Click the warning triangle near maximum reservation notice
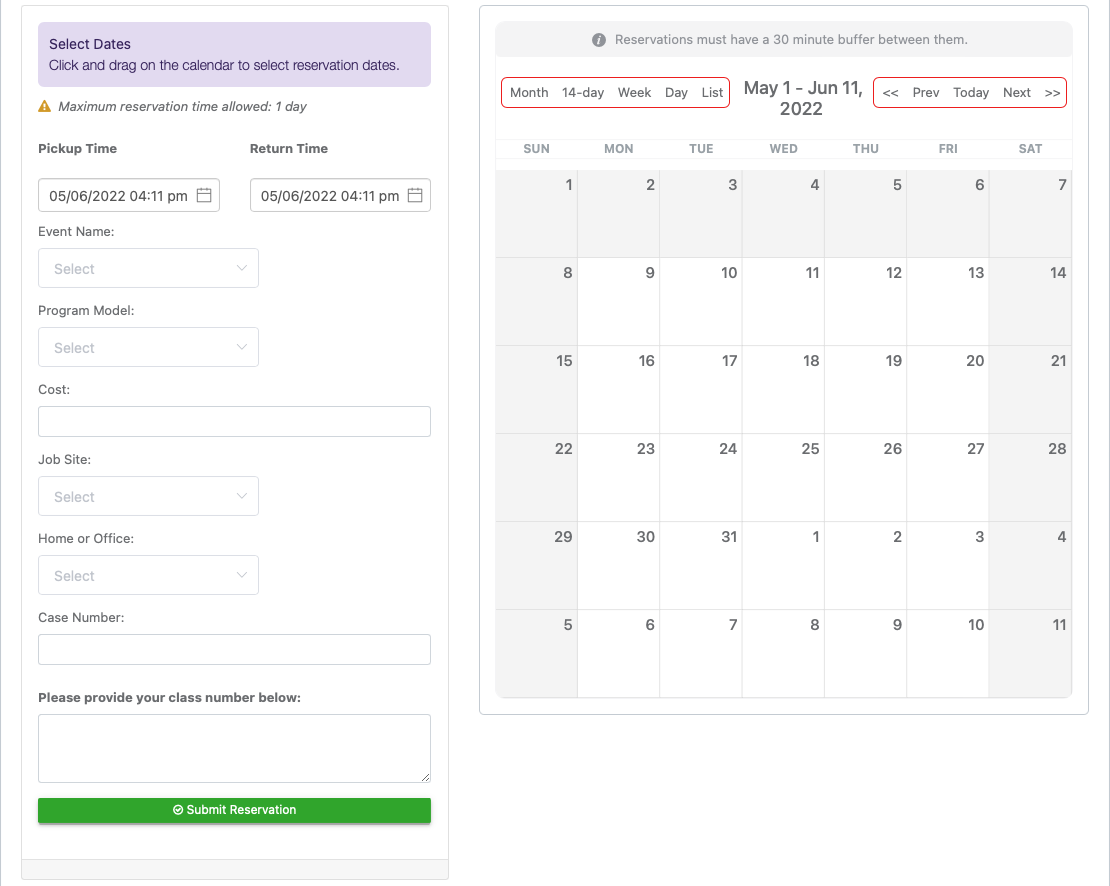Image resolution: width=1110 pixels, height=886 pixels. click(44, 106)
